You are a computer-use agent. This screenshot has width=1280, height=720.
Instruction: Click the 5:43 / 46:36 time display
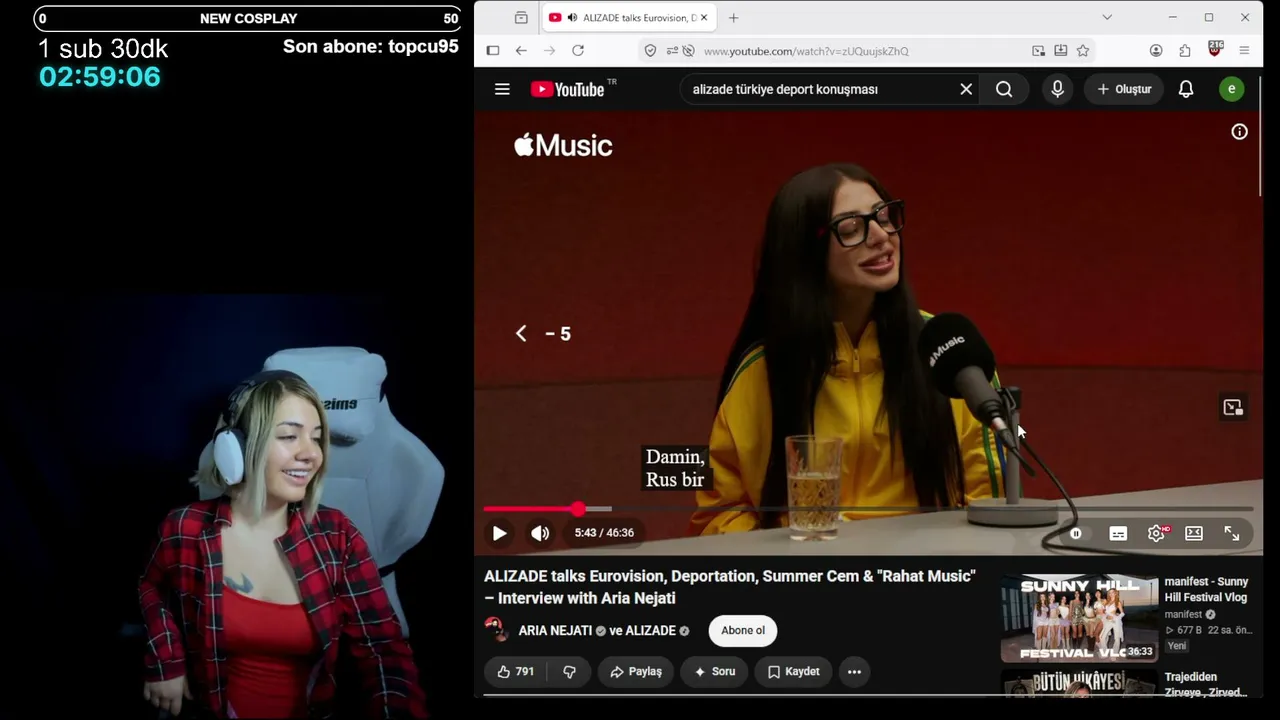point(604,533)
